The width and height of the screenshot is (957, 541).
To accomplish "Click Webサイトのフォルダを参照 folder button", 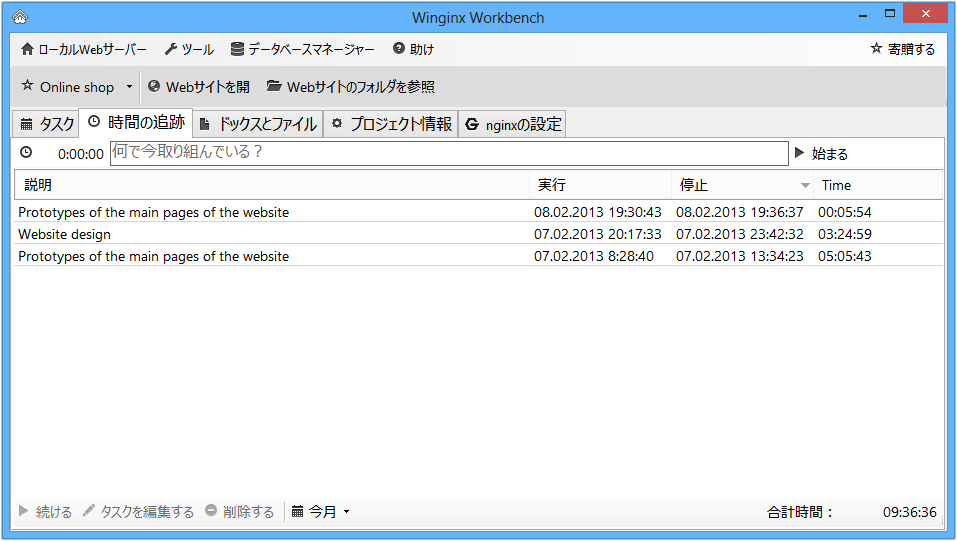I will click(x=351, y=87).
